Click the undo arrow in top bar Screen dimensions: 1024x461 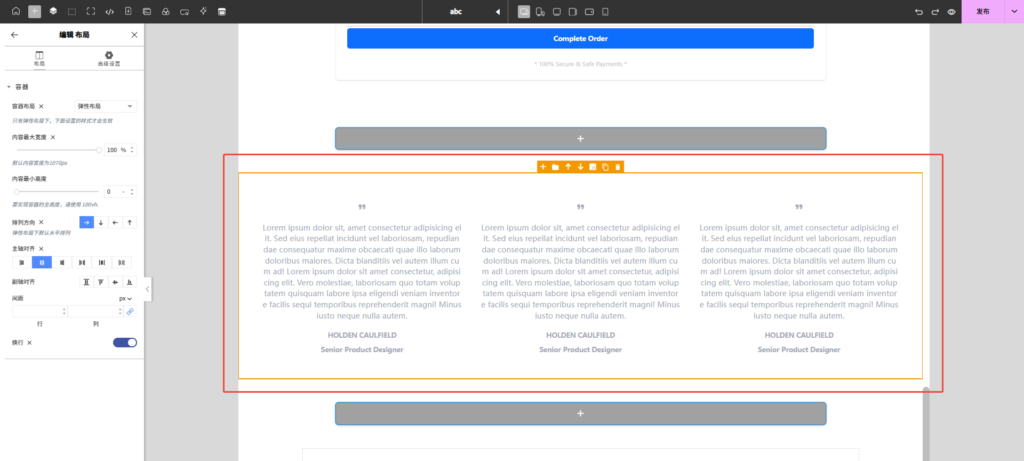(919, 11)
